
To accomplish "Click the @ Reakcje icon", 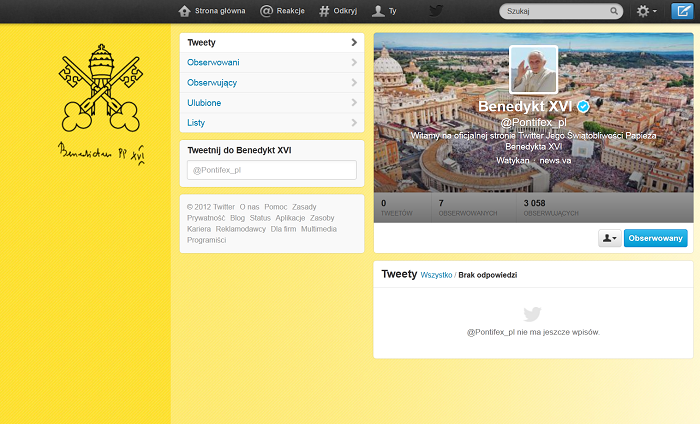I will (x=266, y=11).
